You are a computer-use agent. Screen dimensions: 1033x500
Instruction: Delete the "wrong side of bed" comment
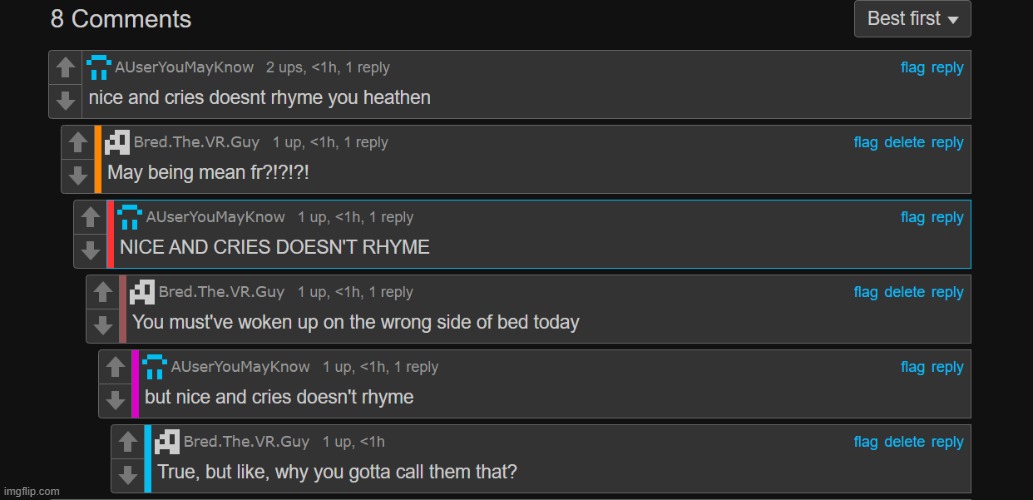pyautogui.click(x=904, y=292)
